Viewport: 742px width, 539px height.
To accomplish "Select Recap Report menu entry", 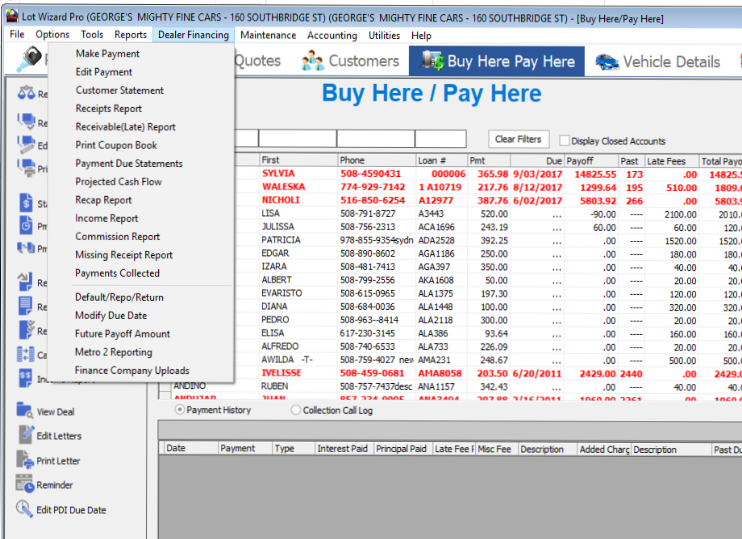I will [x=103, y=200].
